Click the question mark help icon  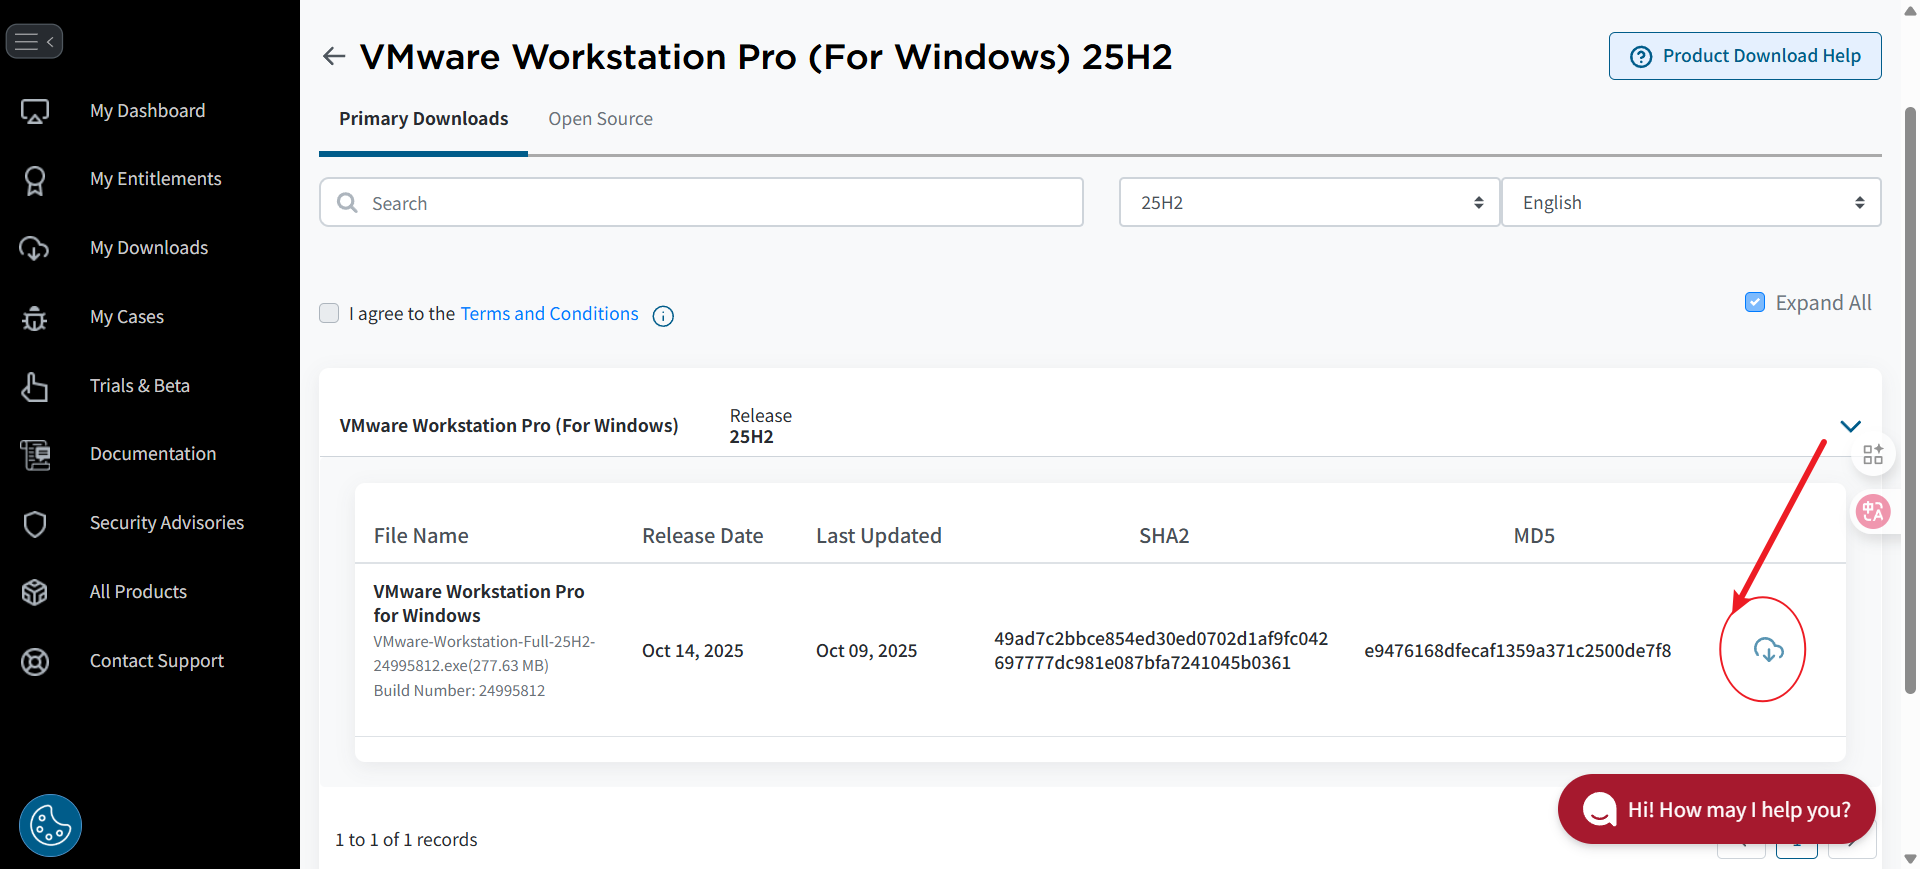pyautogui.click(x=1641, y=57)
